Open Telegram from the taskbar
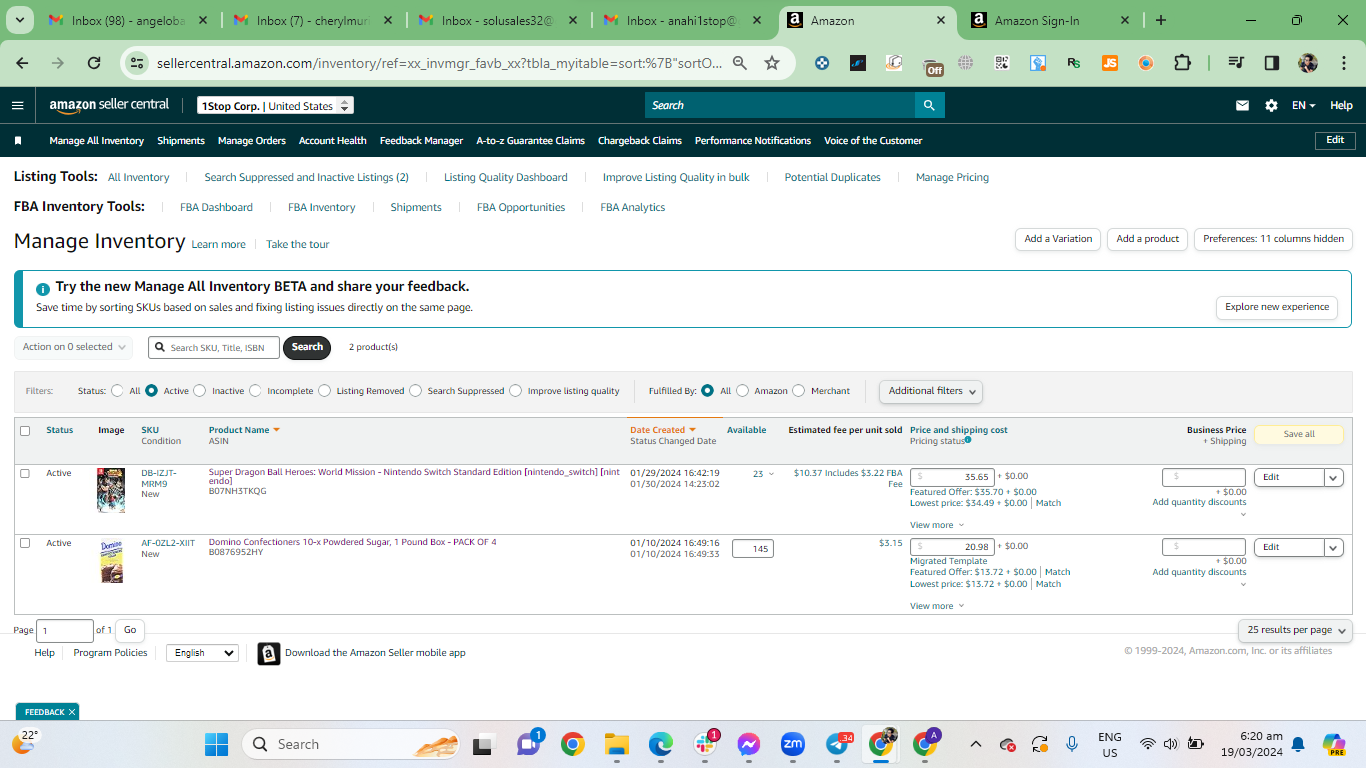This screenshot has height=768, width=1366. pos(837,744)
